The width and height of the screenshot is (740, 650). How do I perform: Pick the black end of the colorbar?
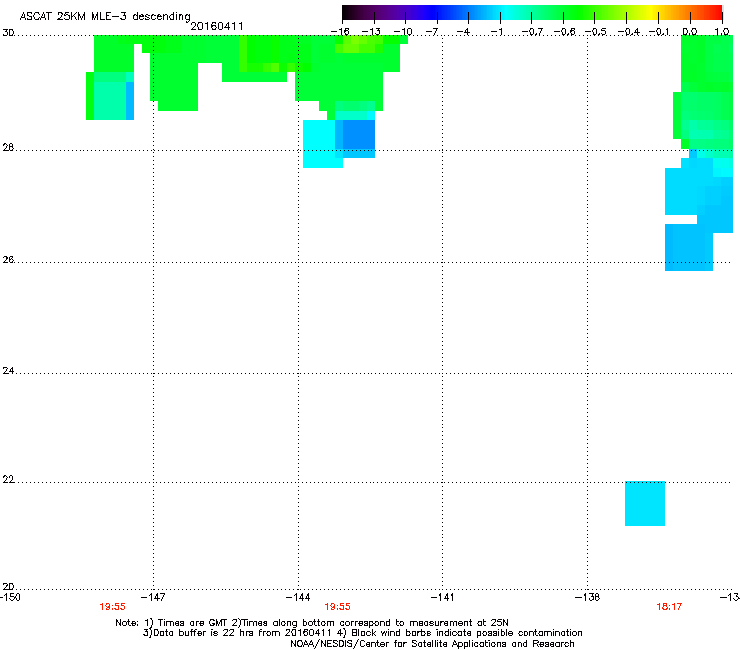point(349,12)
